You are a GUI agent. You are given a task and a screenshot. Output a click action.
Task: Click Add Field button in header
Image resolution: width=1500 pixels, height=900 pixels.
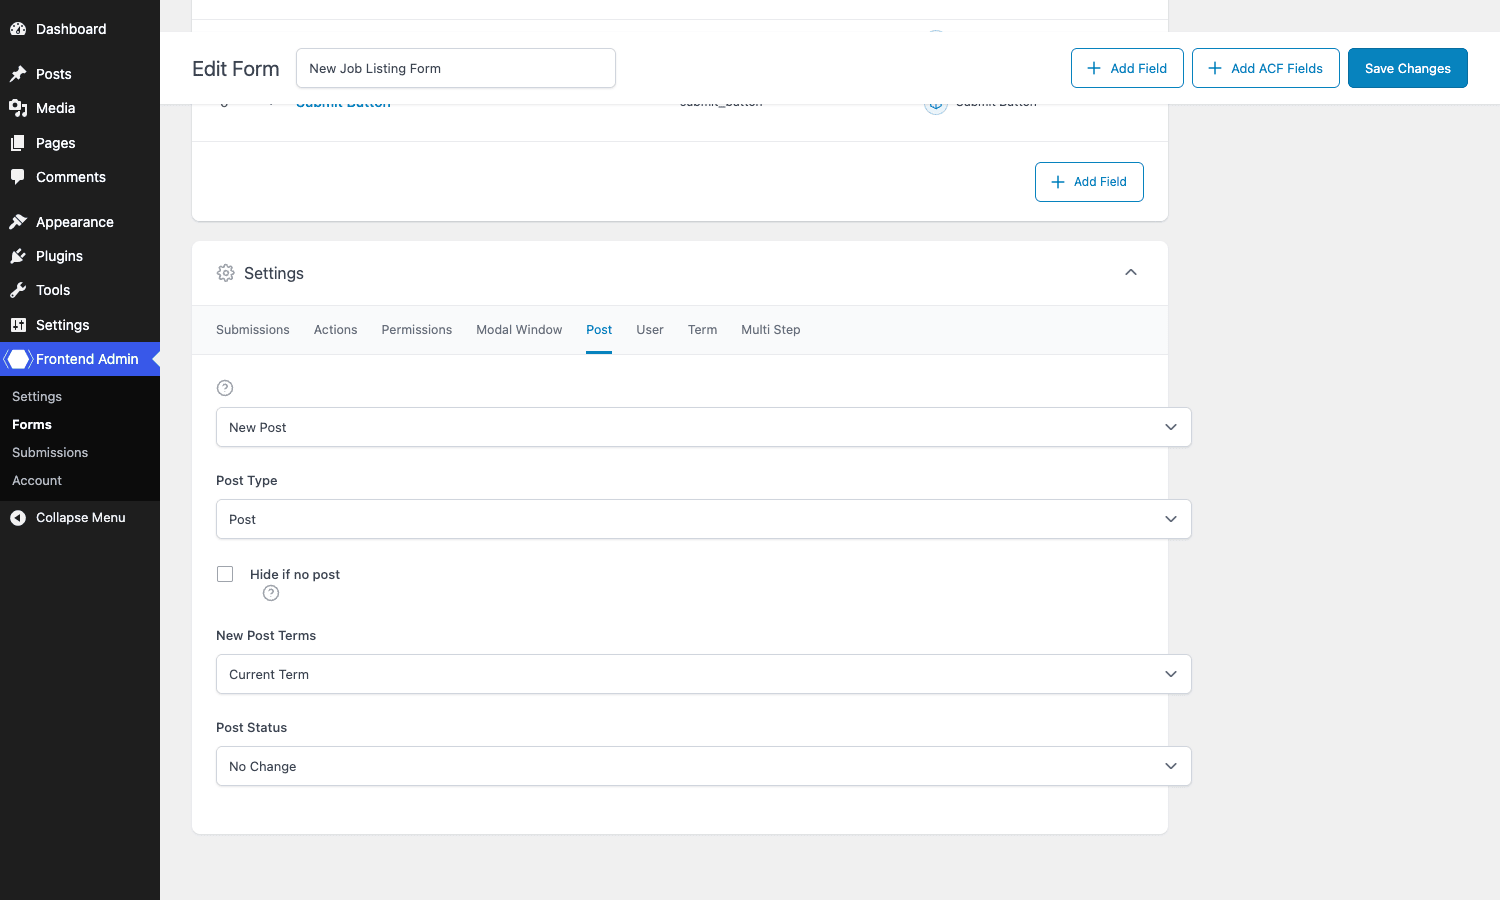[1127, 68]
